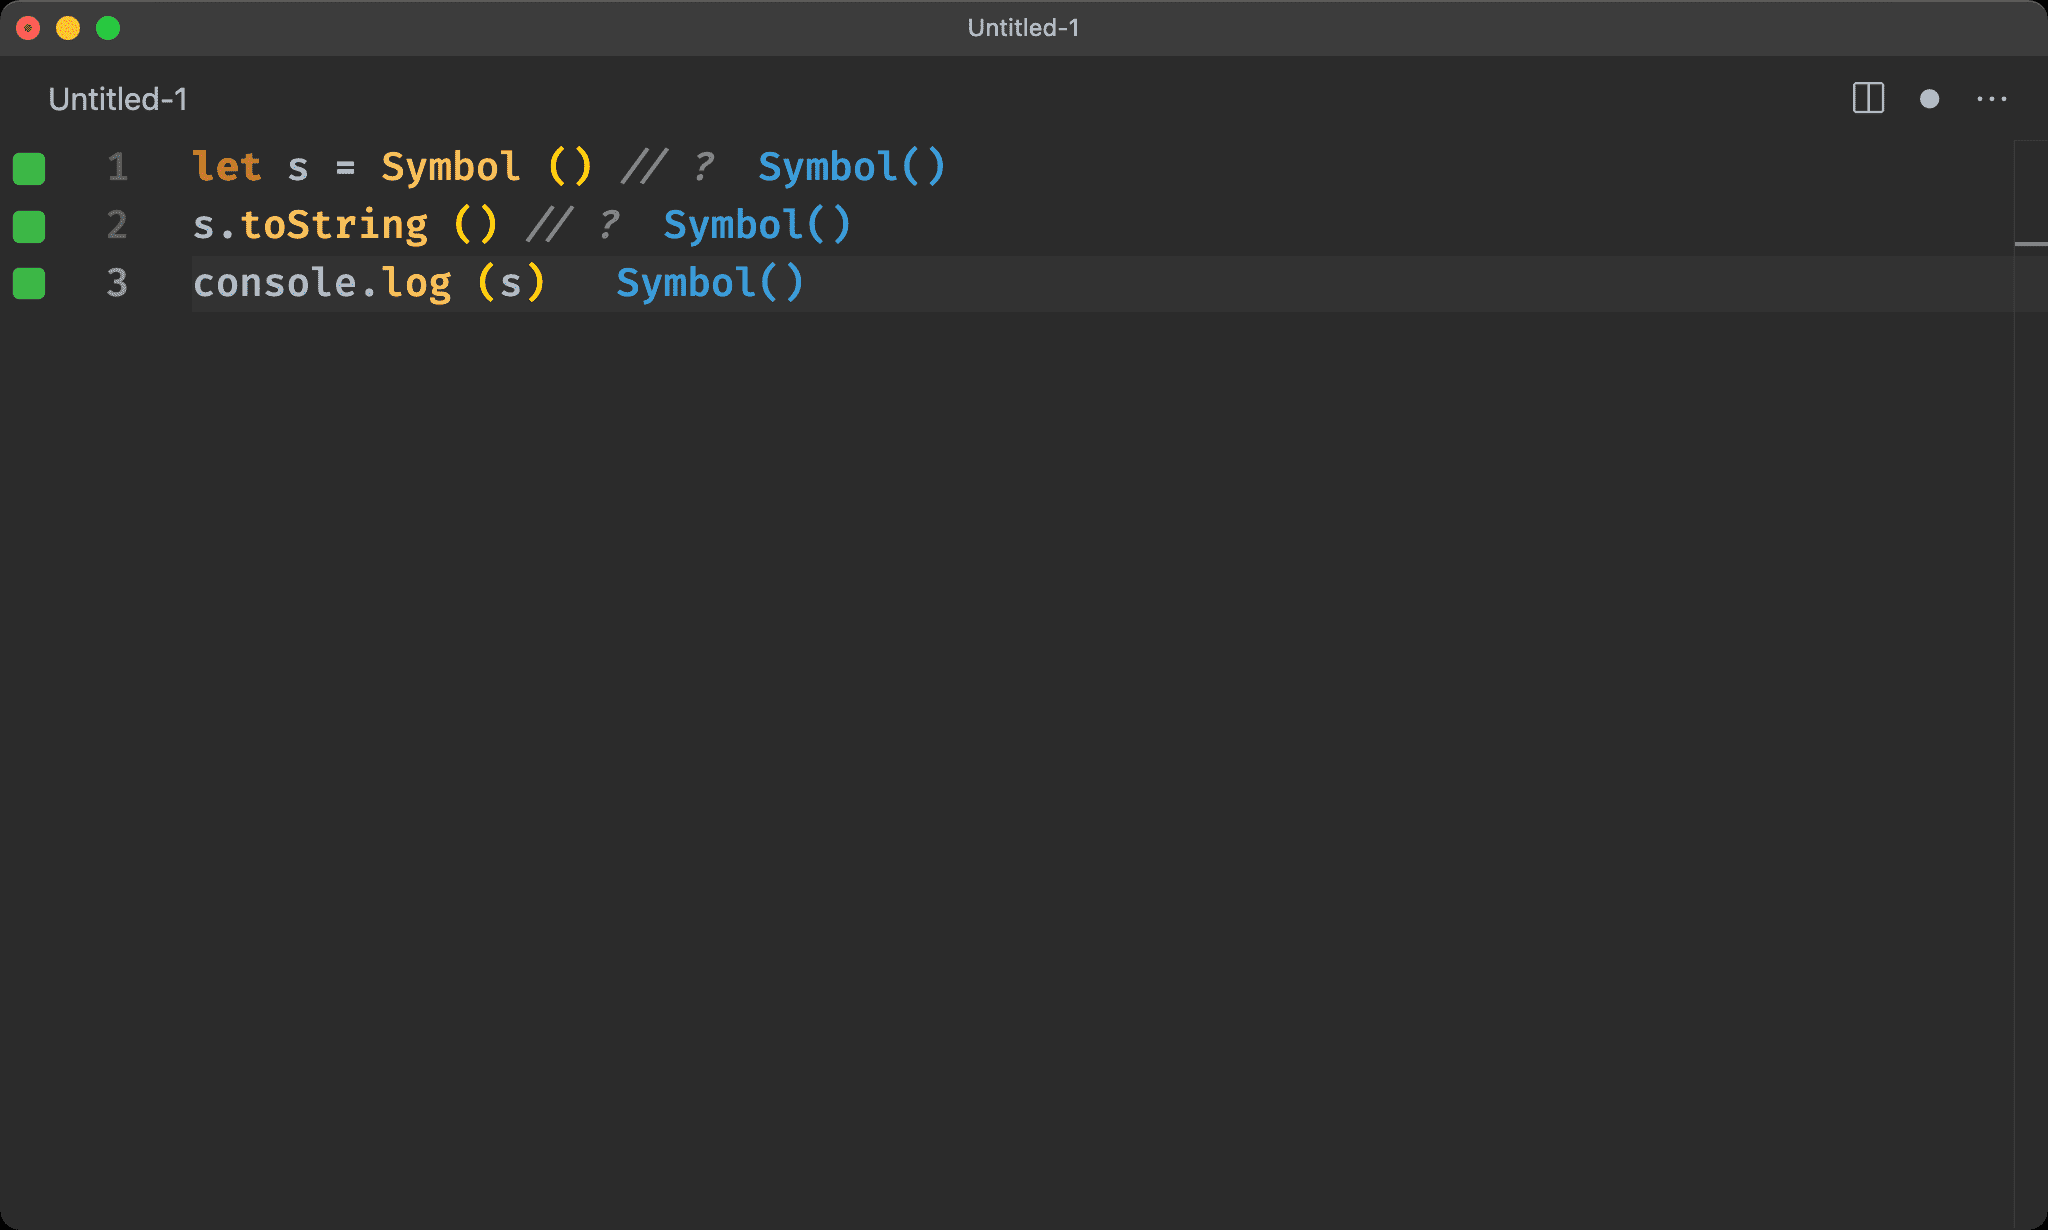Click green coverage marker beside line 2

pyautogui.click(x=29, y=226)
